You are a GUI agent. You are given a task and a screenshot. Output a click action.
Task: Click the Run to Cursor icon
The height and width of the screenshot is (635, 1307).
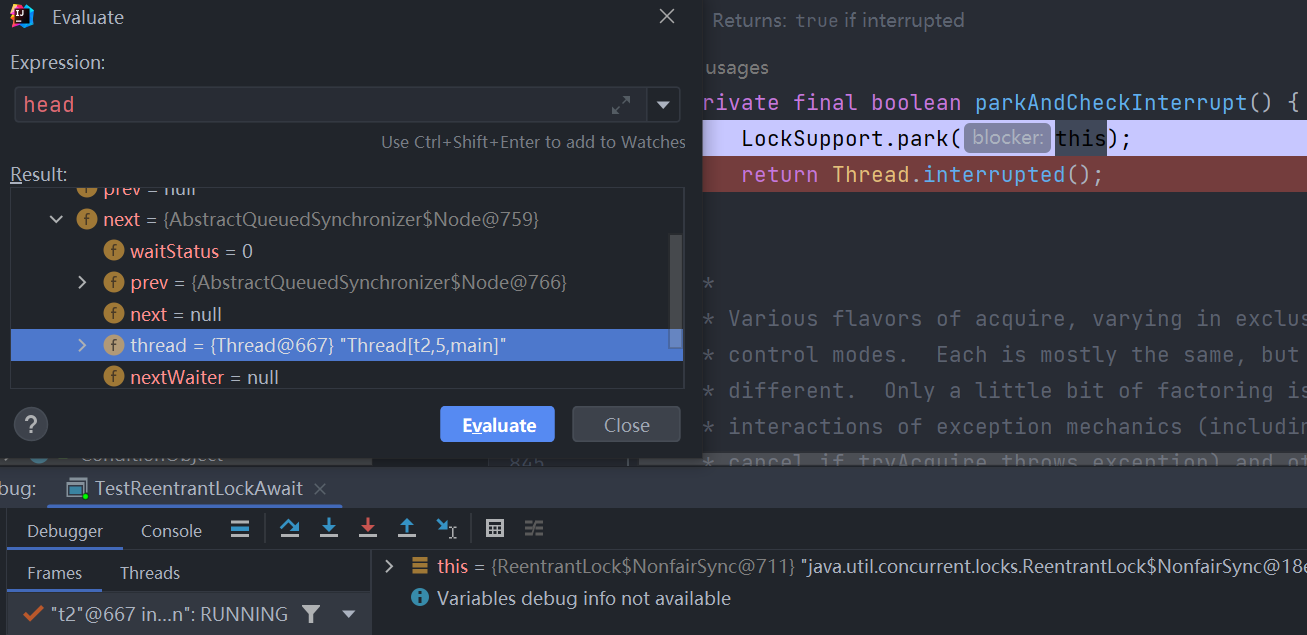(x=446, y=528)
